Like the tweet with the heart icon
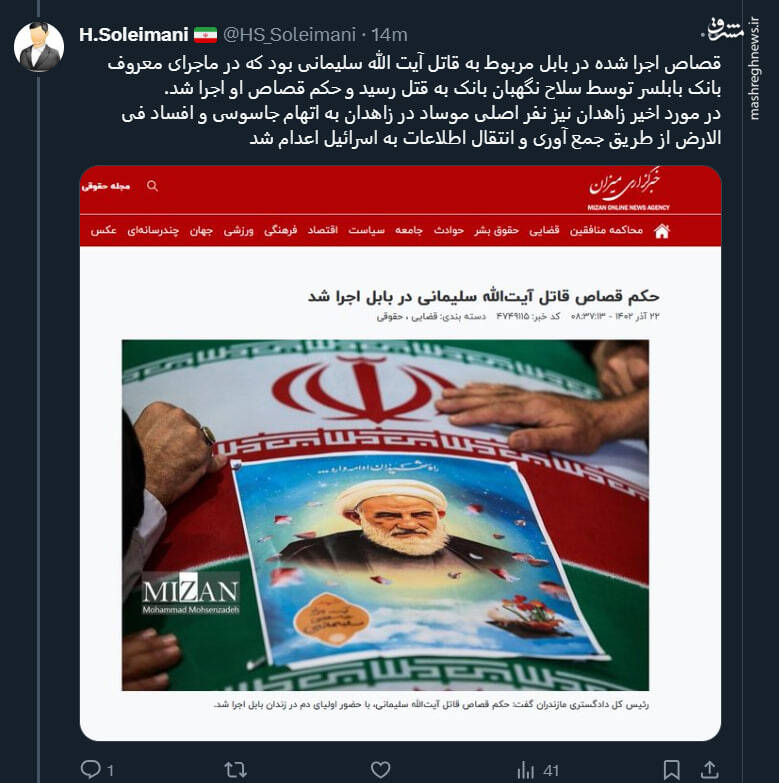The image size is (779, 783). tap(381, 770)
